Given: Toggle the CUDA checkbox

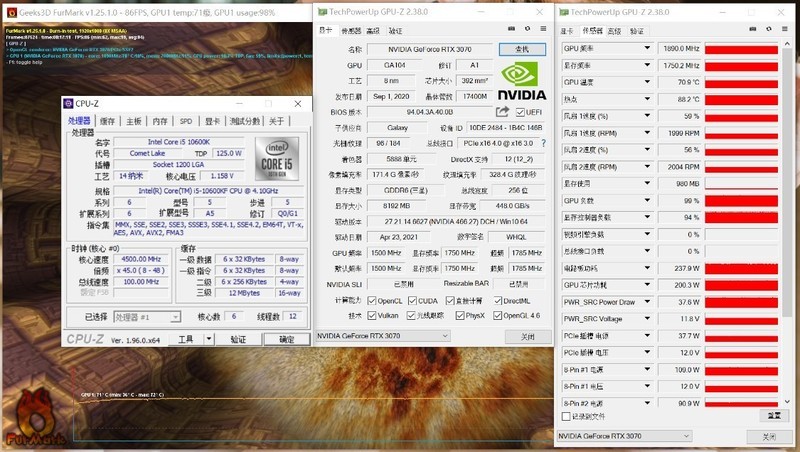Looking at the screenshot, I should (412, 300).
